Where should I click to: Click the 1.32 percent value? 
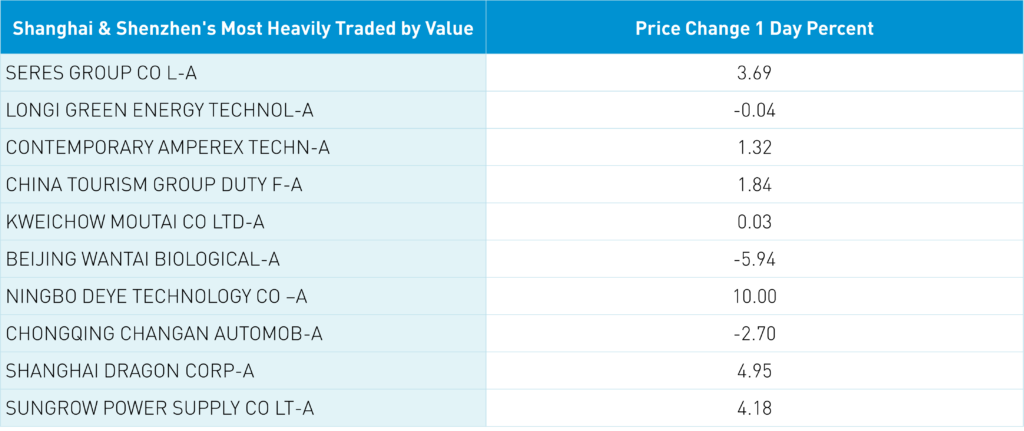pyautogui.click(x=755, y=148)
